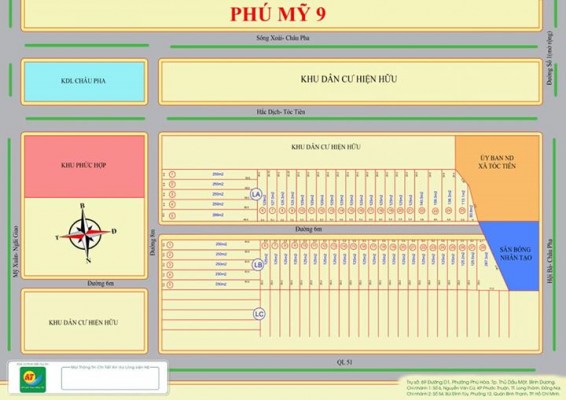This screenshot has width=566, height=400.
Task: Click the Hắc Dịch- Tóc Tiên road label
Action: point(281,112)
